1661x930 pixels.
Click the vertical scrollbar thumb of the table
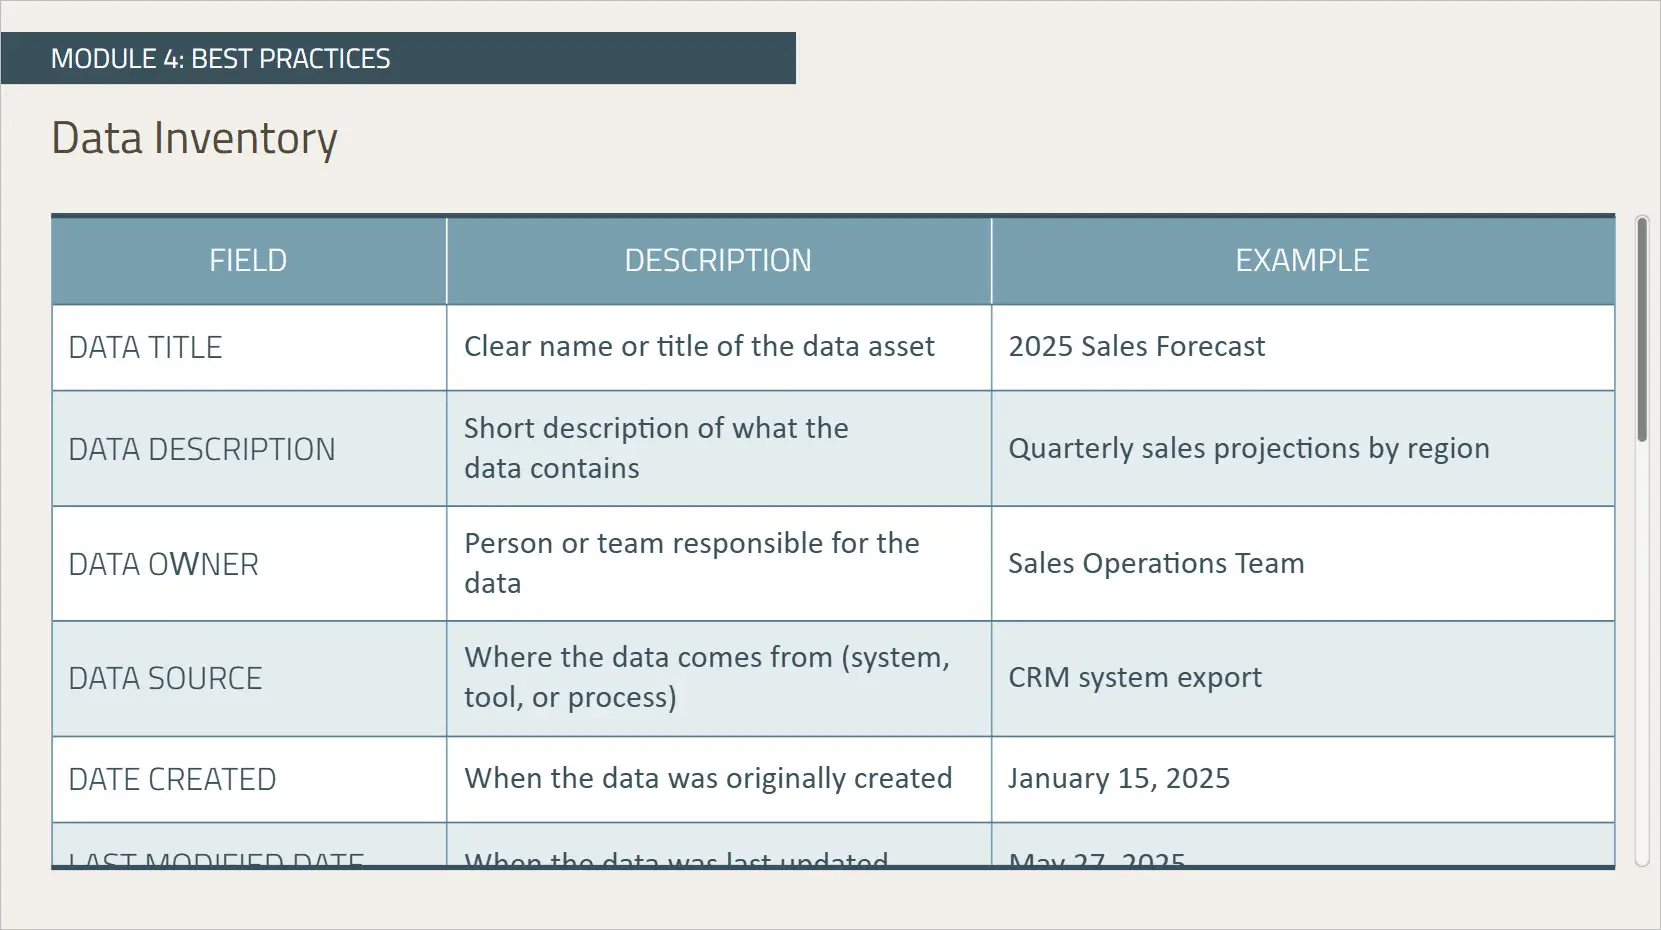(1641, 330)
